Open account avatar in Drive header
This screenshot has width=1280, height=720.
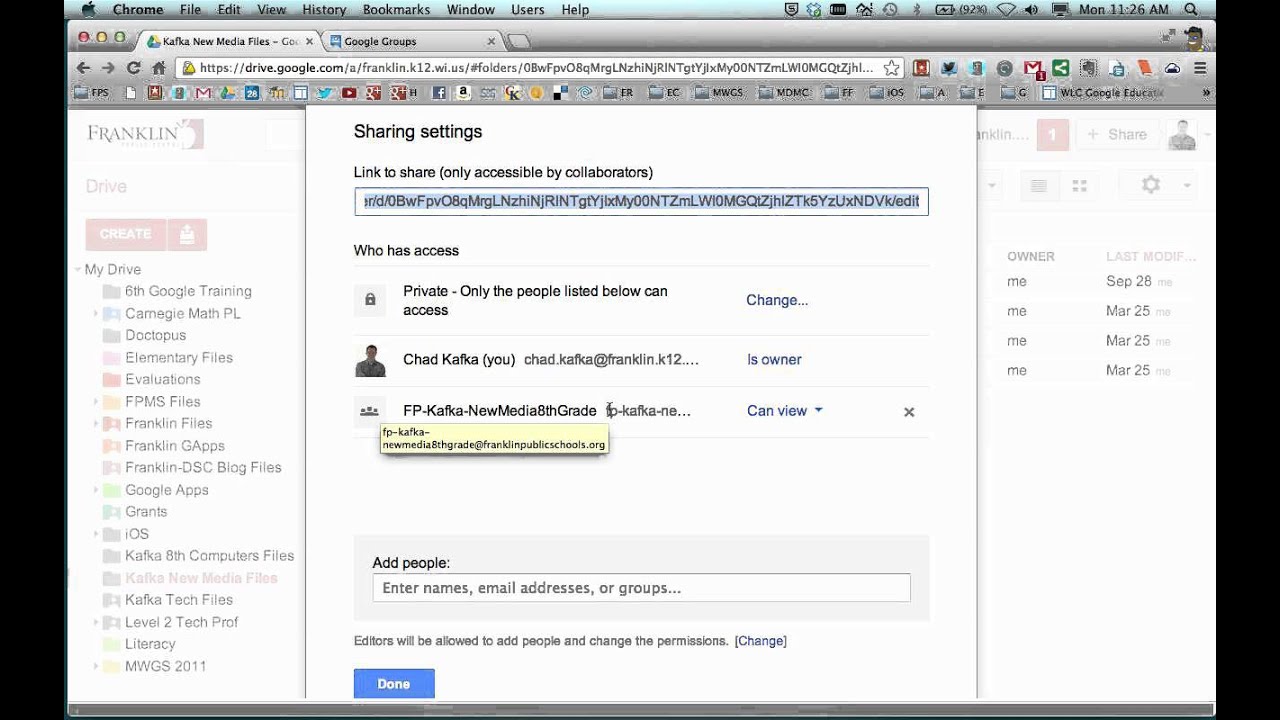[x=1182, y=134]
